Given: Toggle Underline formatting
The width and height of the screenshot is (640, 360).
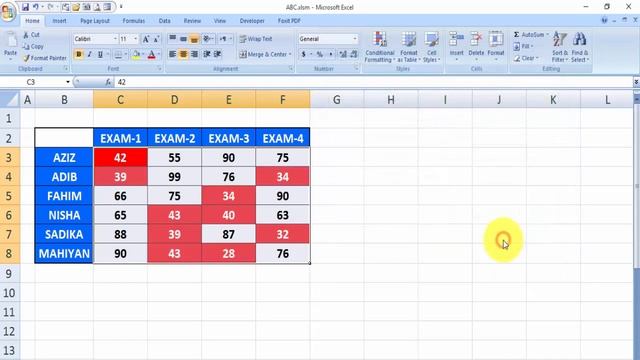Looking at the screenshot, I should [x=100, y=54].
